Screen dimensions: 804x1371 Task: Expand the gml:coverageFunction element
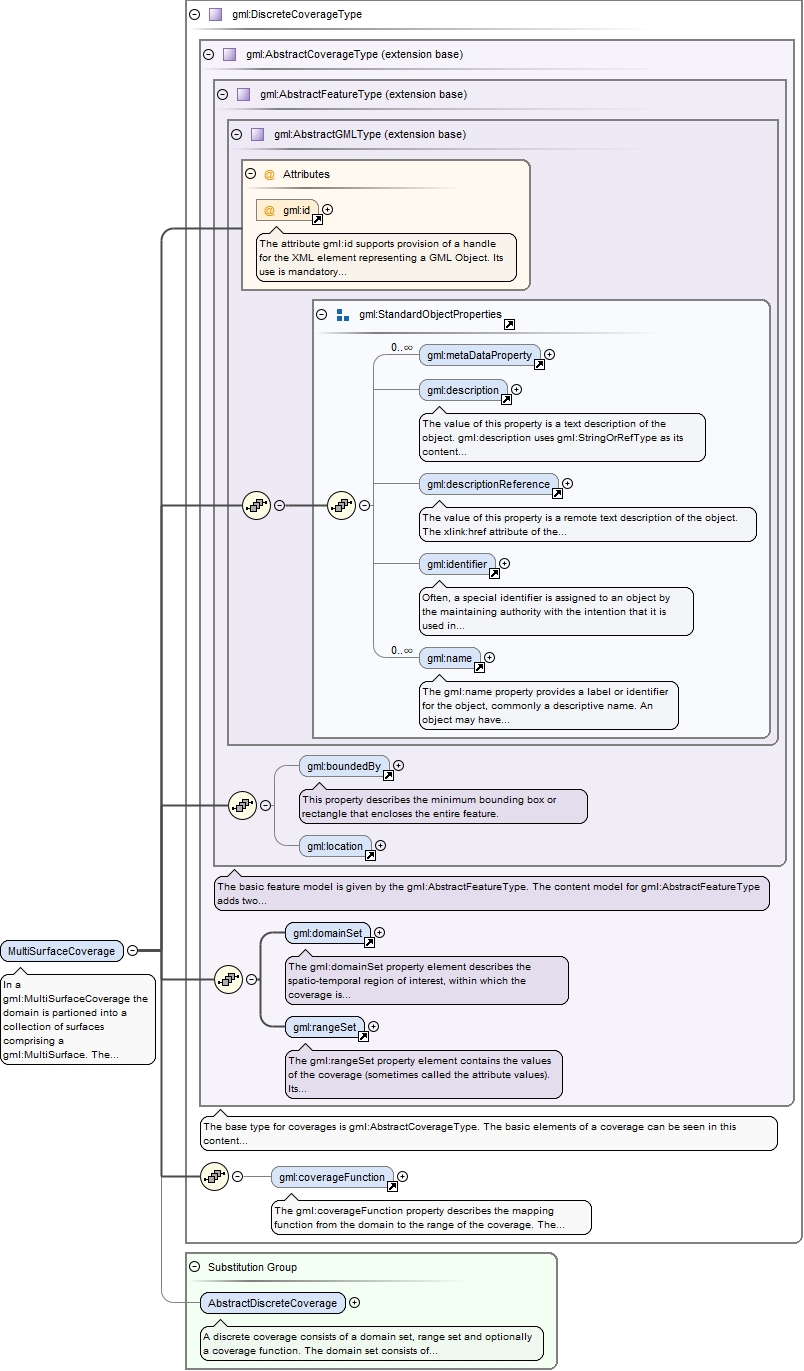click(402, 1177)
